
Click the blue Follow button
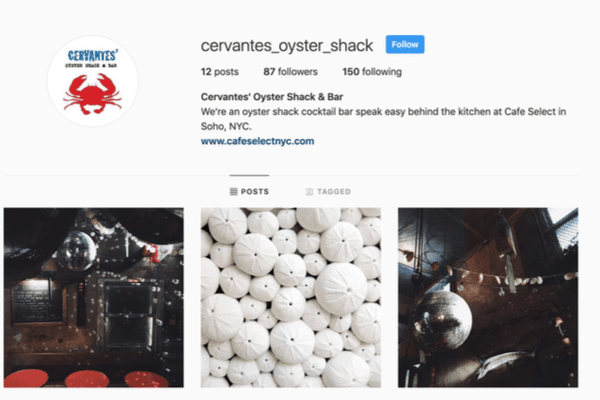(x=405, y=44)
